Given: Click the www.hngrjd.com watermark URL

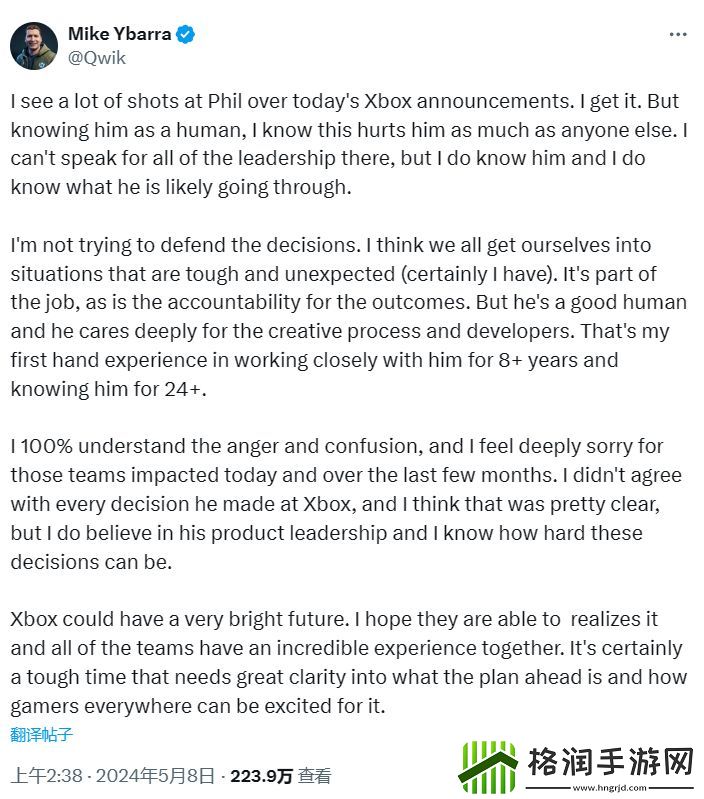Looking at the screenshot, I should (610, 788).
